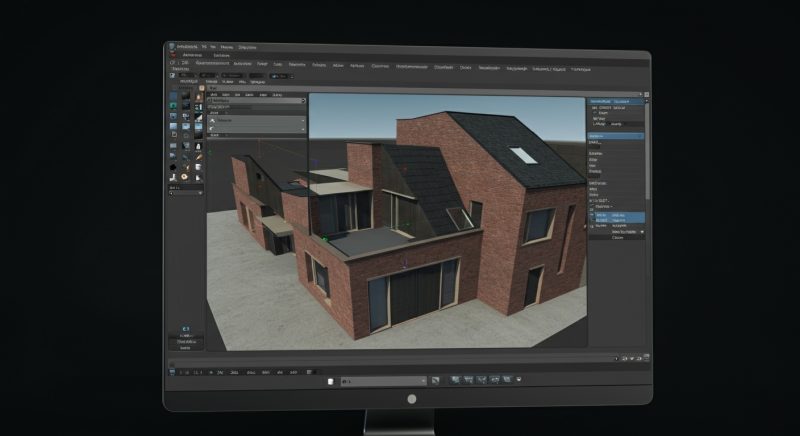Screen dimensions: 800x436
Task: Click the skylight window on the house roof
Action: tap(523, 156)
